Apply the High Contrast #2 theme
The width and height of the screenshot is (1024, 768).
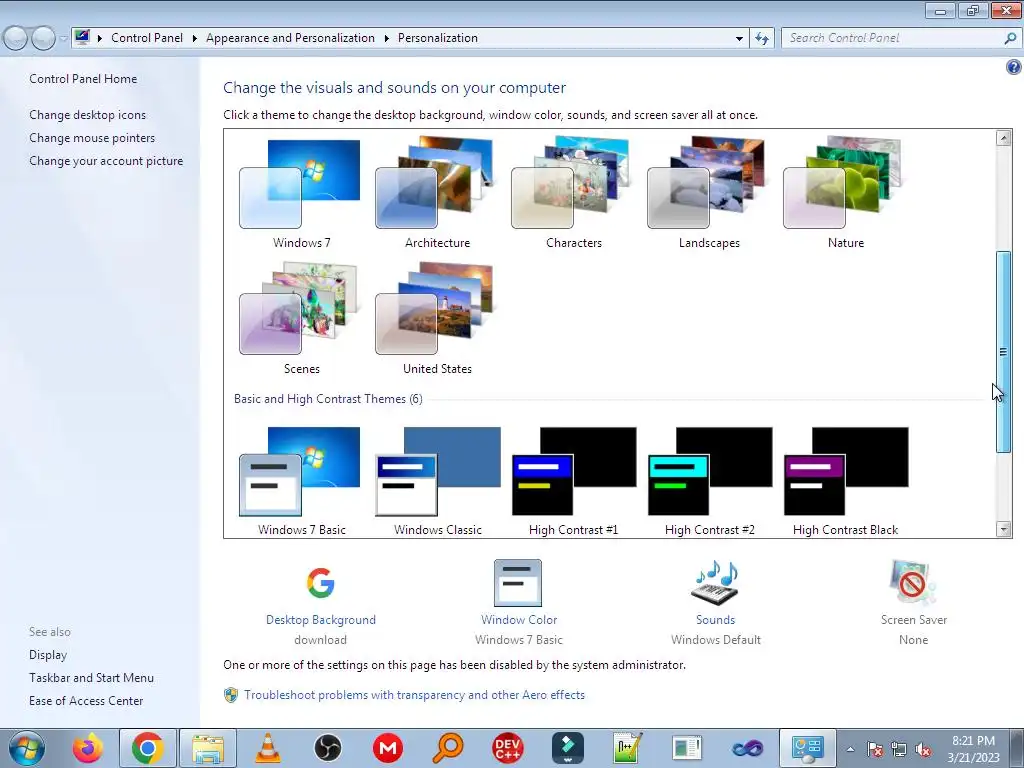(x=709, y=481)
